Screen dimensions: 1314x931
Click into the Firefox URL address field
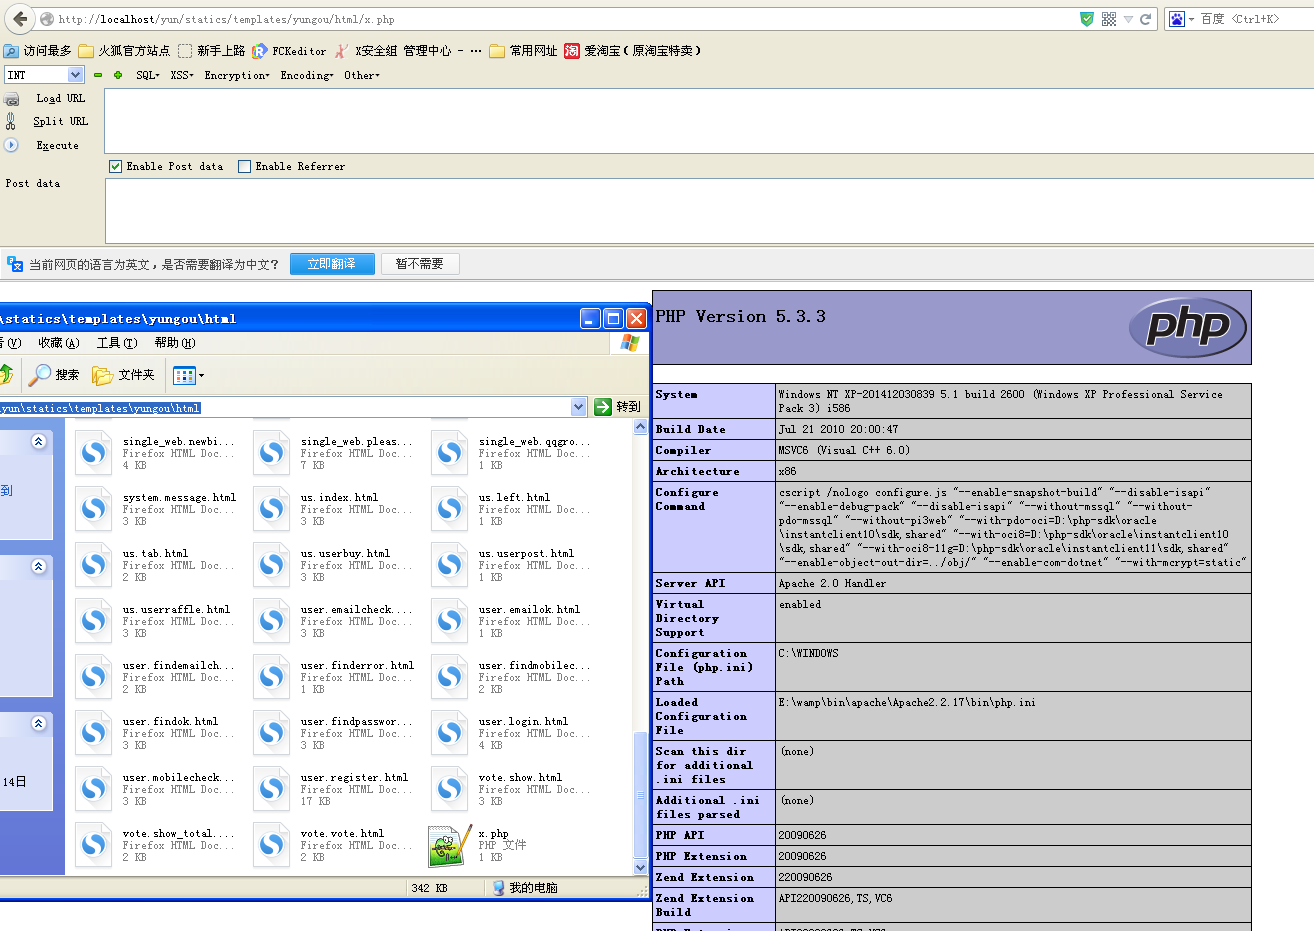tap(560, 19)
